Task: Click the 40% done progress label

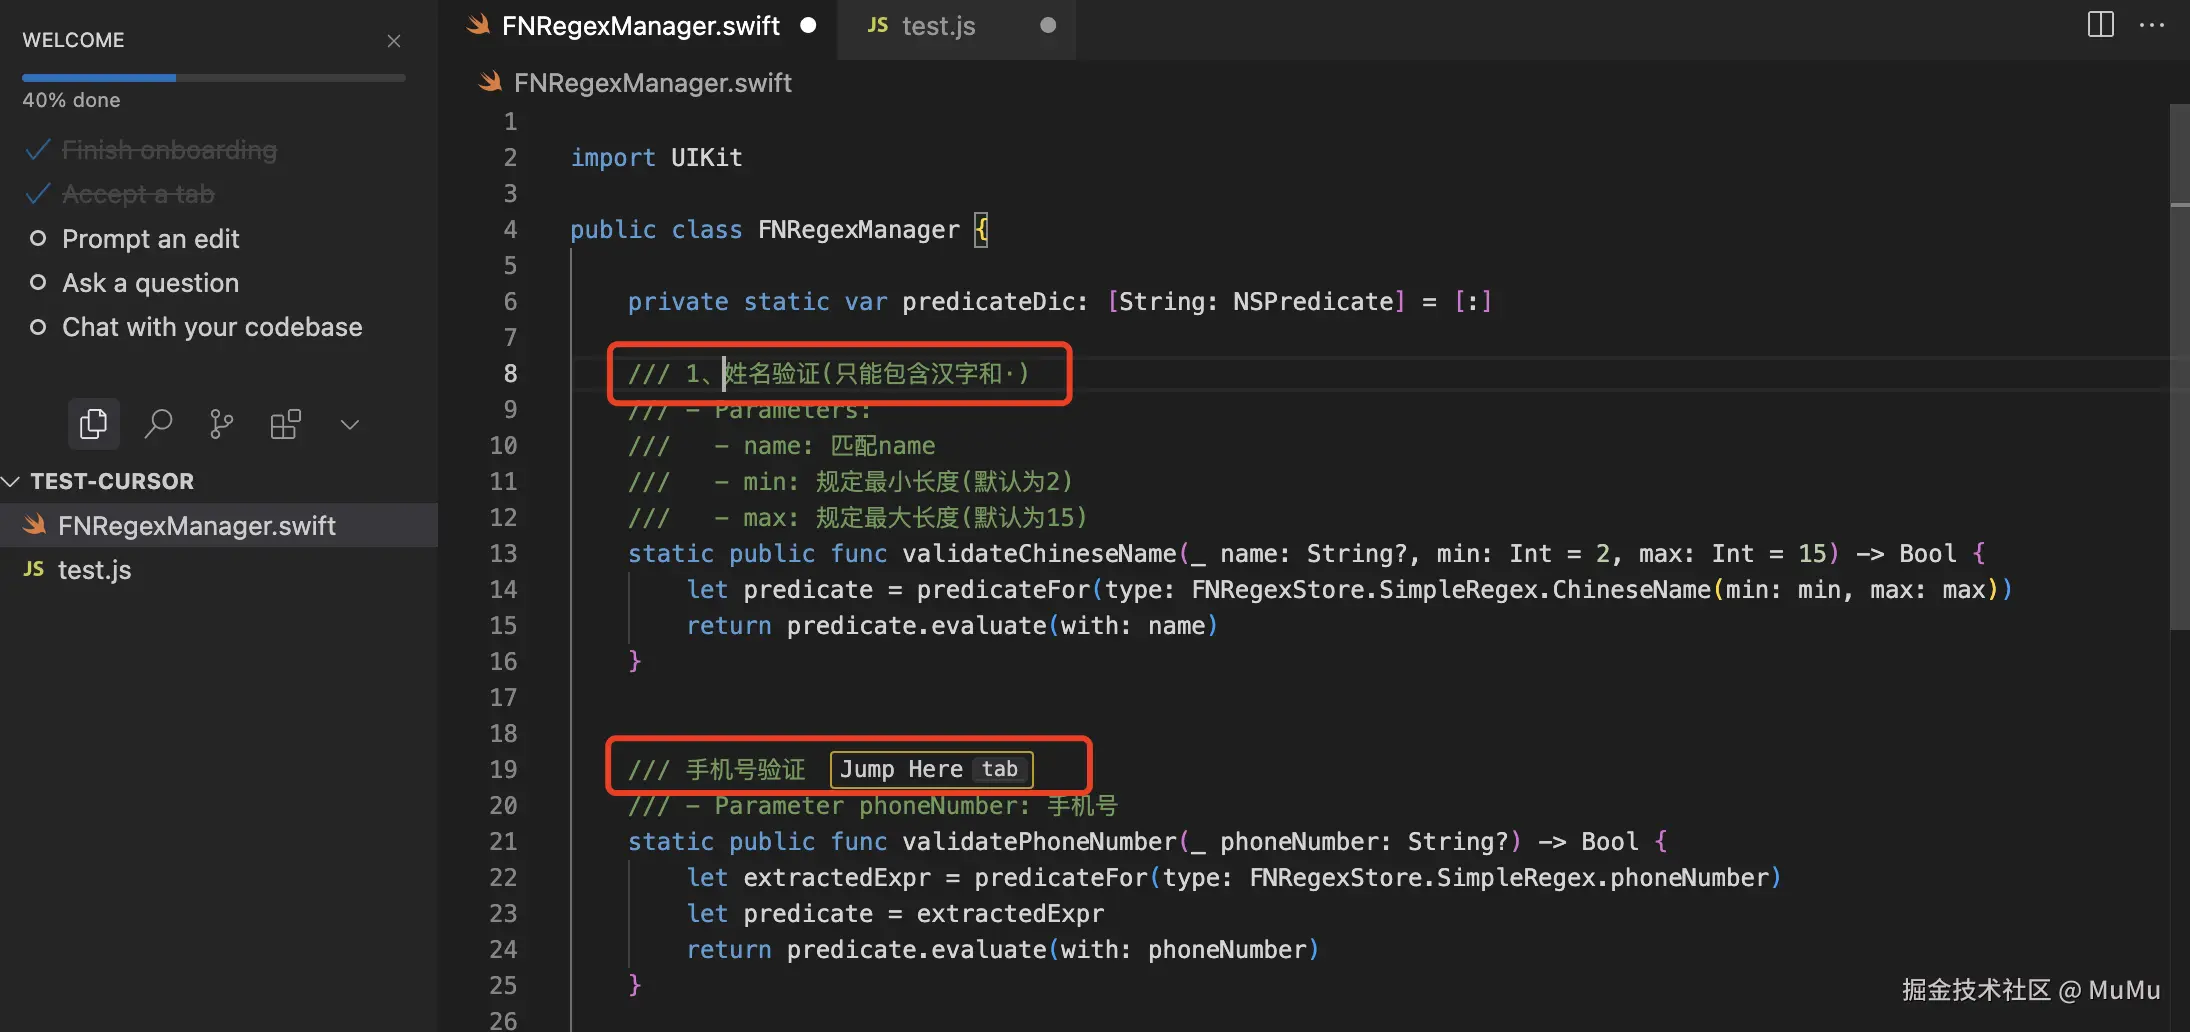Action: [x=71, y=100]
